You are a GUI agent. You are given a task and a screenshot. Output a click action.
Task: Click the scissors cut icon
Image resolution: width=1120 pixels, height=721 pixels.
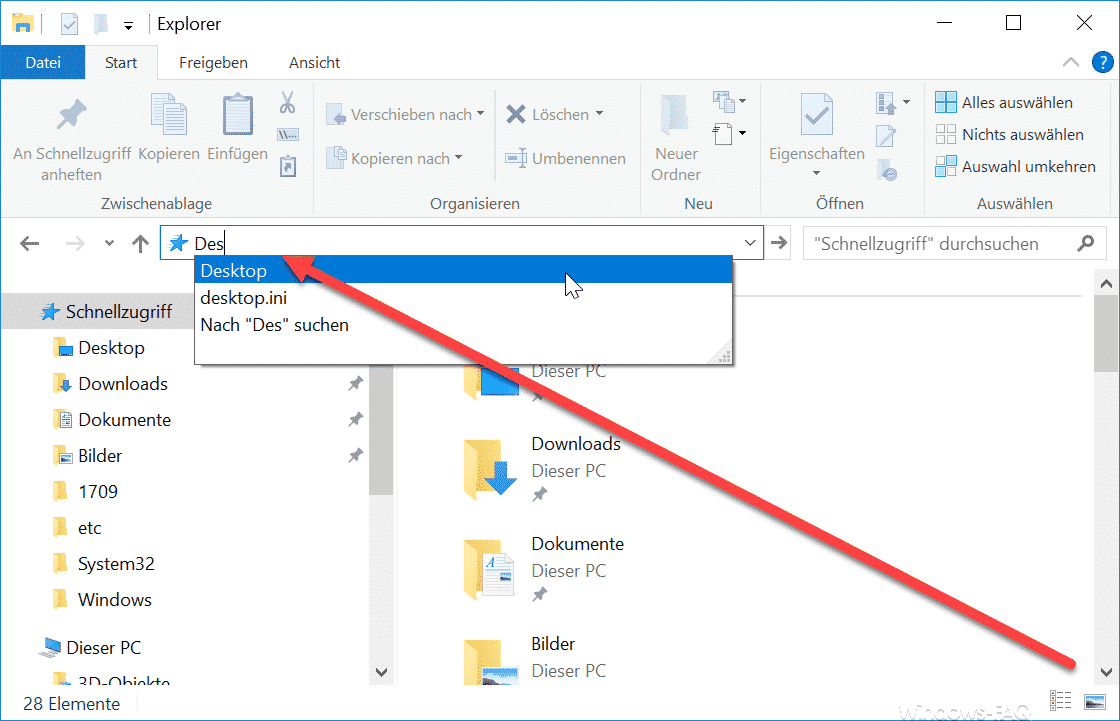pyautogui.click(x=288, y=103)
